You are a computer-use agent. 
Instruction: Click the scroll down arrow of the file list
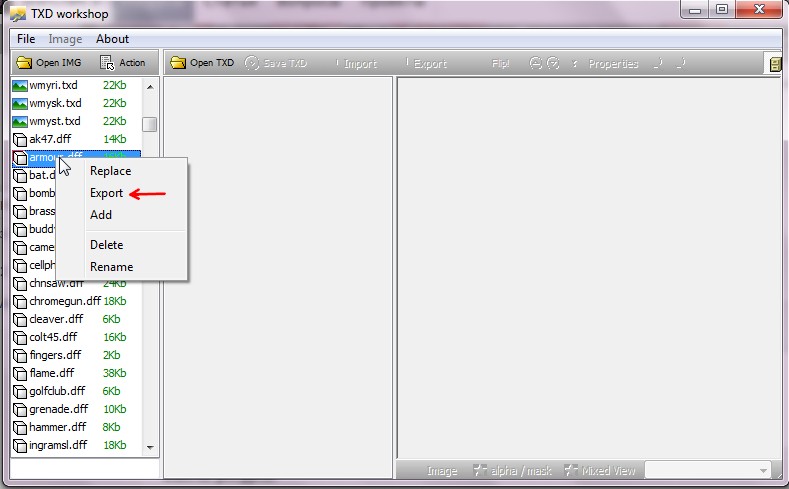(x=150, y=447)
